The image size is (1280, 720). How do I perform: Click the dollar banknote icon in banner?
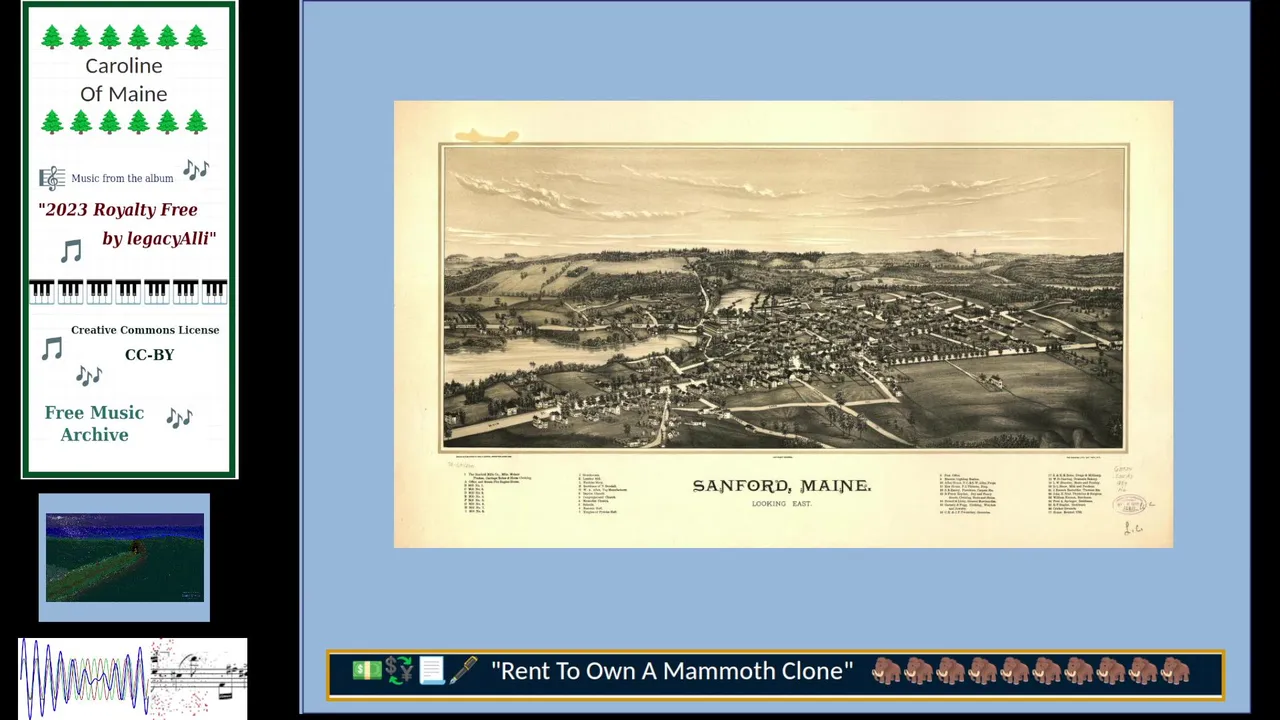(x=367, y=671)
